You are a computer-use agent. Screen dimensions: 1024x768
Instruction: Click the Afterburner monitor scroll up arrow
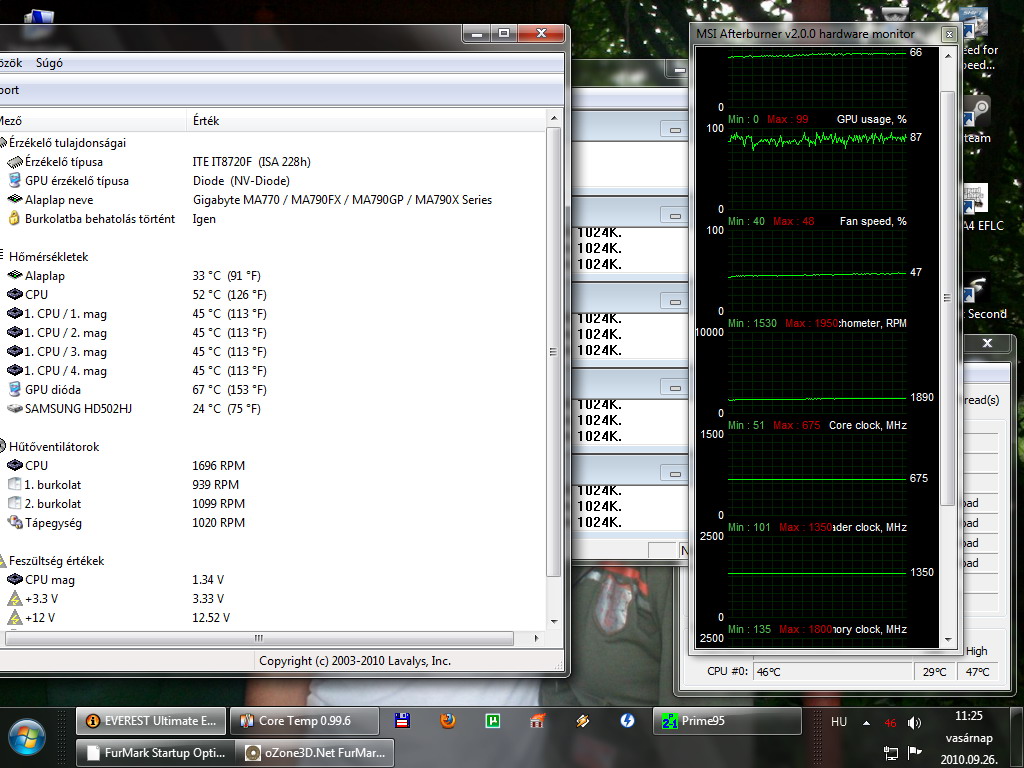click(x=948, y=56)
